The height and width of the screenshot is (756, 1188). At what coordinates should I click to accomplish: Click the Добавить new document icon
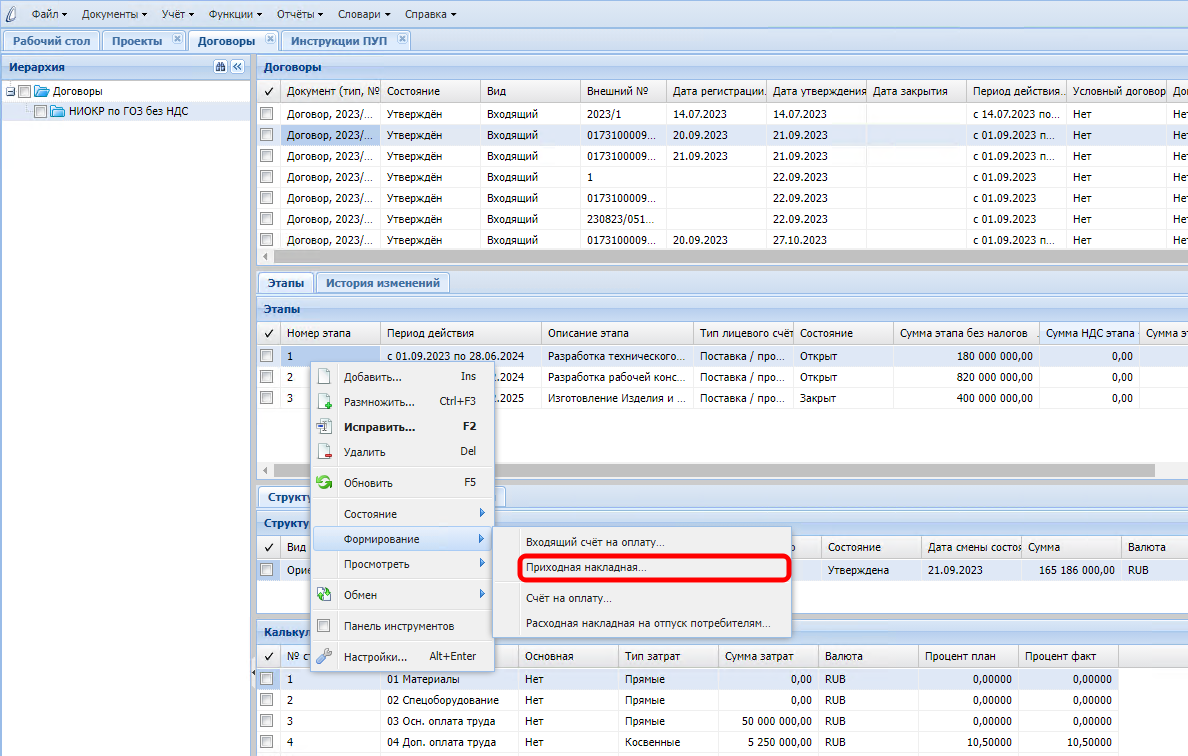[x=324, y=377]
